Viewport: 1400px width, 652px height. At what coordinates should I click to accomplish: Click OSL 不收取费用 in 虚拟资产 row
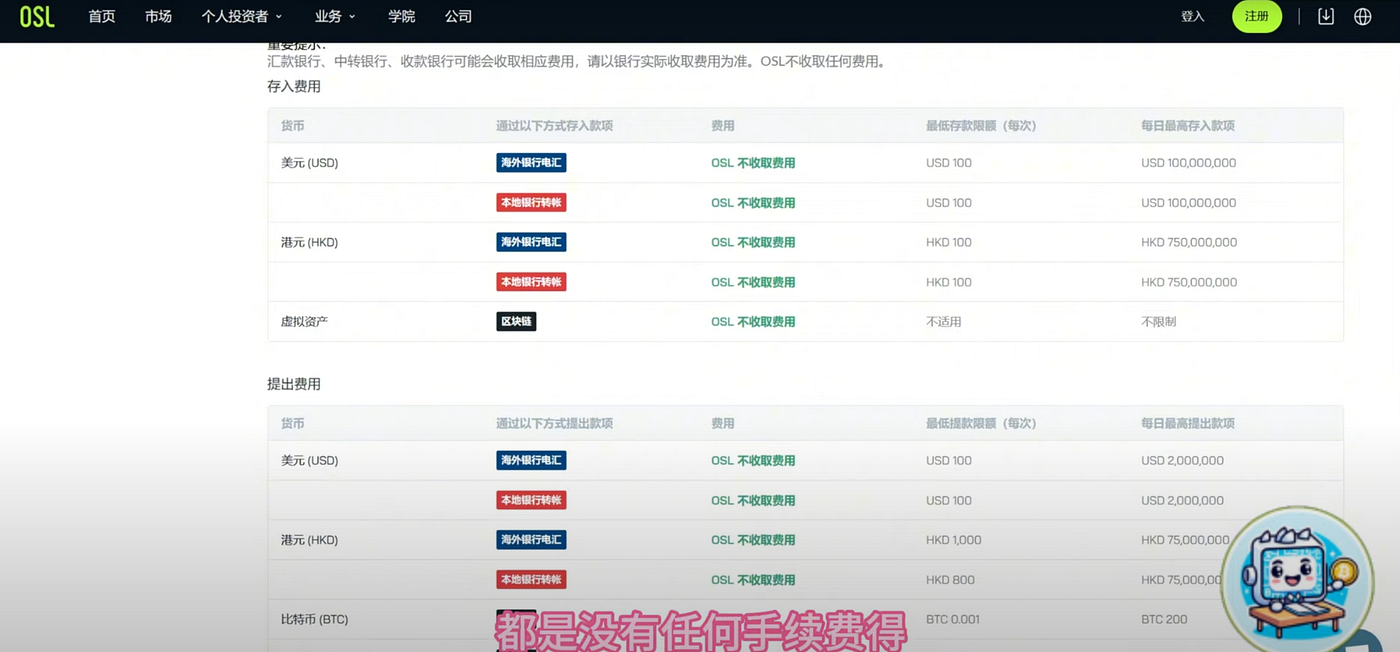point(753,322)
